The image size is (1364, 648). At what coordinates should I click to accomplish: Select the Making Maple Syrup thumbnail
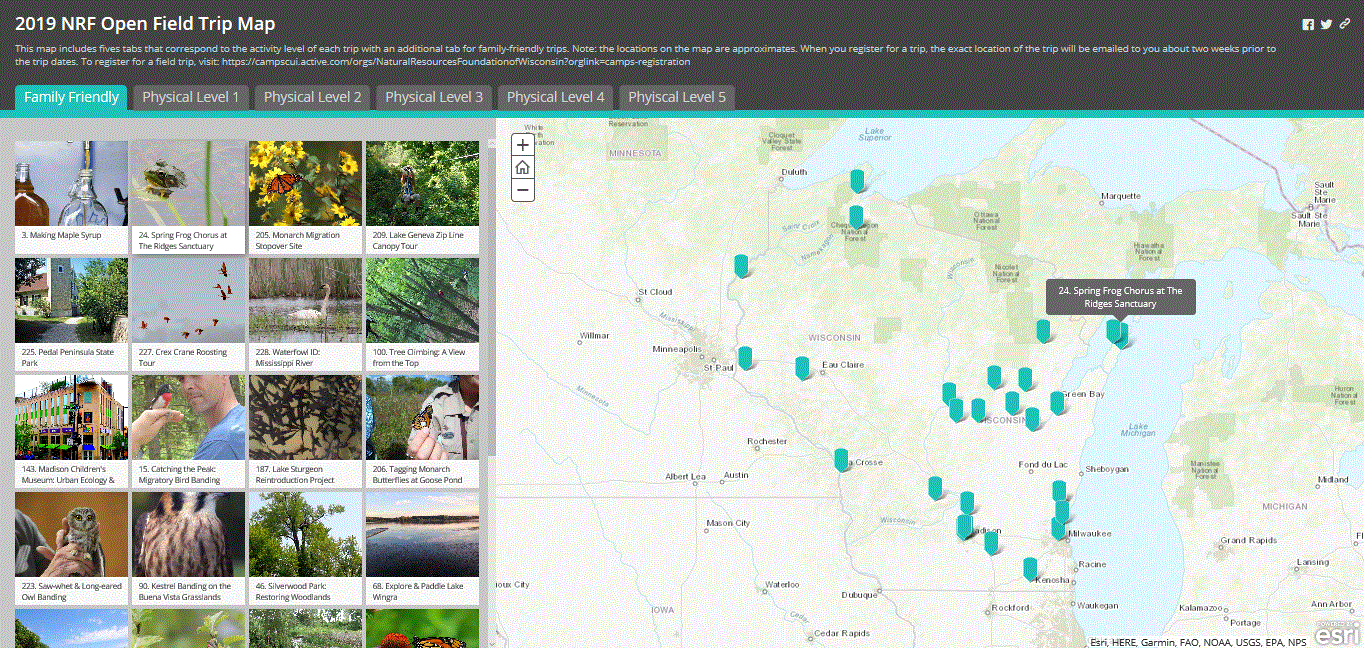71,194
